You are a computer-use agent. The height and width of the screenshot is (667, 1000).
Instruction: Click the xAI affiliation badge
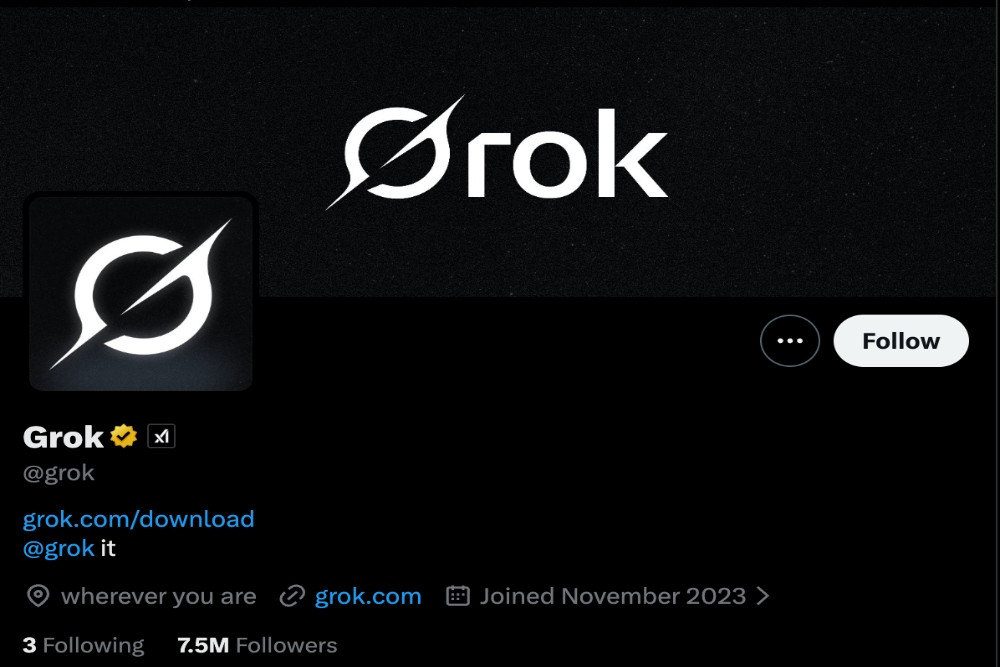(161, 437)
